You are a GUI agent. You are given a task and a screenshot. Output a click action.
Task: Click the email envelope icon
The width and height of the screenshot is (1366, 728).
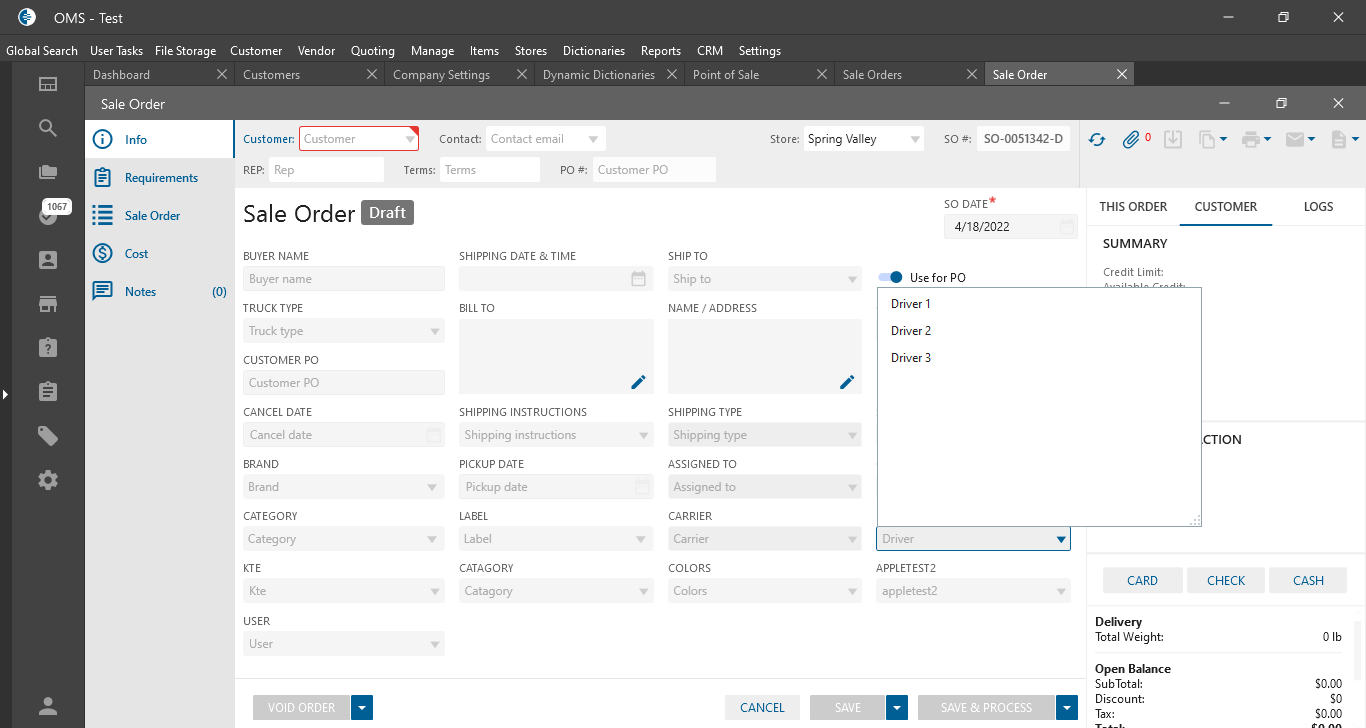(x=1295, y=140)
